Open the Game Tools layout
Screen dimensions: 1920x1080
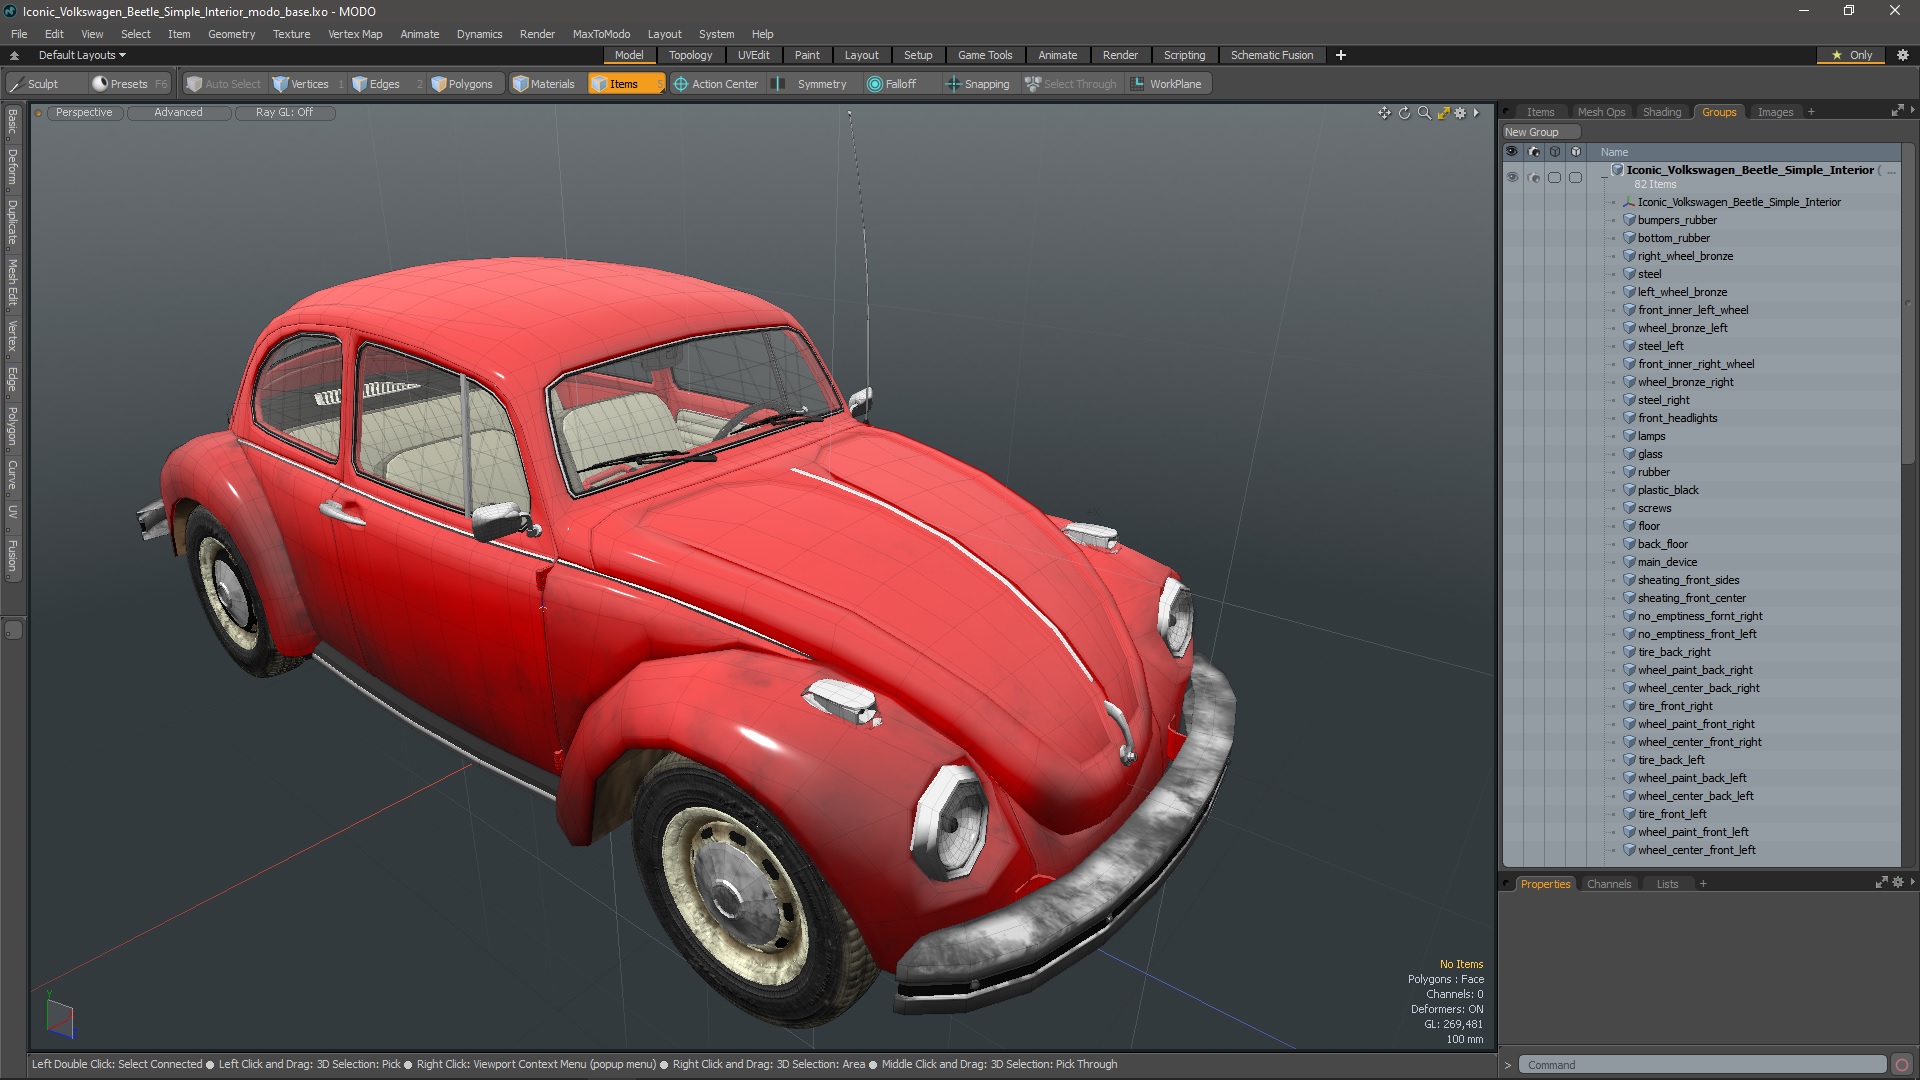click(x=985, y=55)
